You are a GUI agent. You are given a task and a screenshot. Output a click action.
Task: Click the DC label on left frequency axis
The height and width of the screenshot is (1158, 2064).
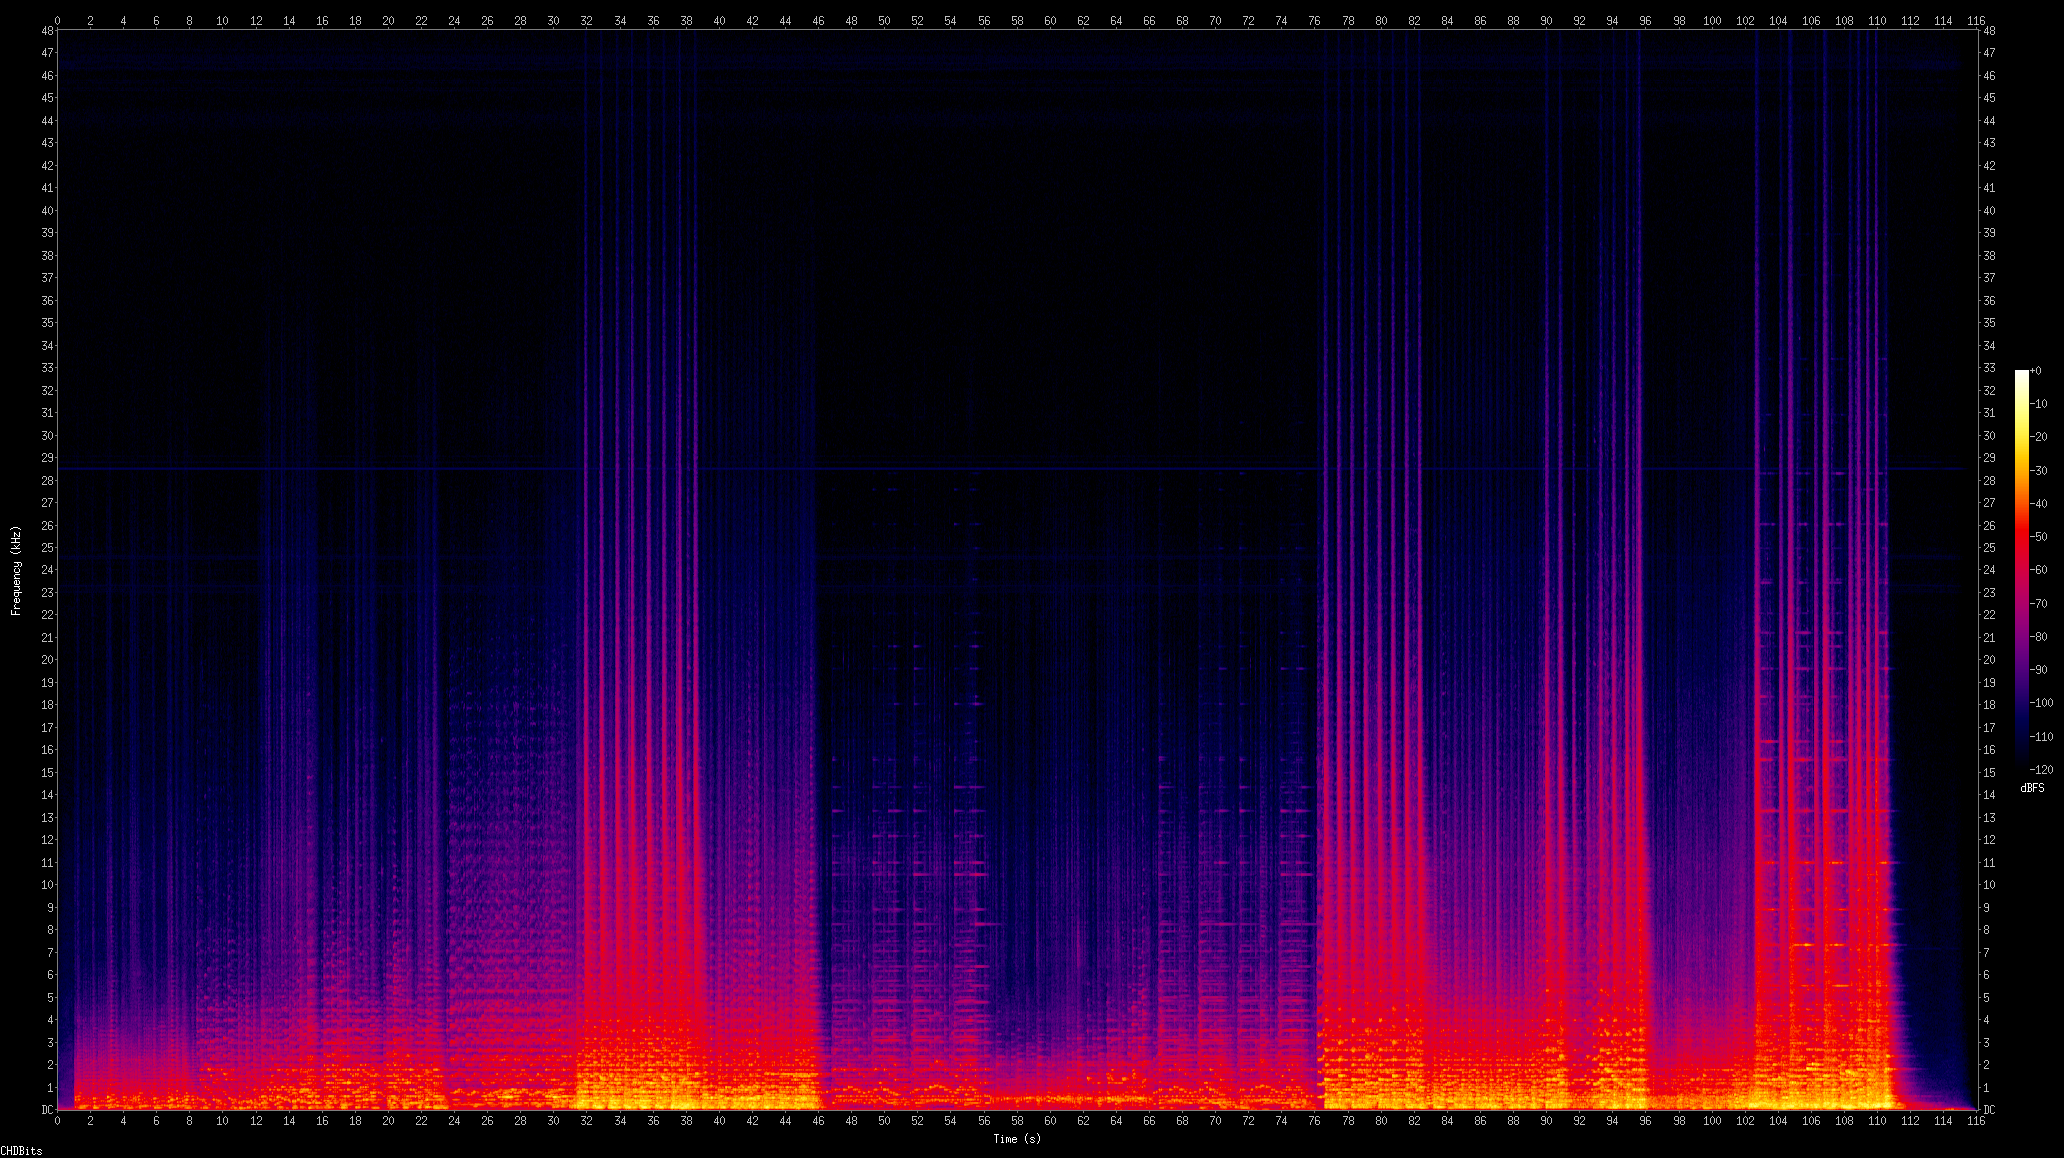point(47,1110)
